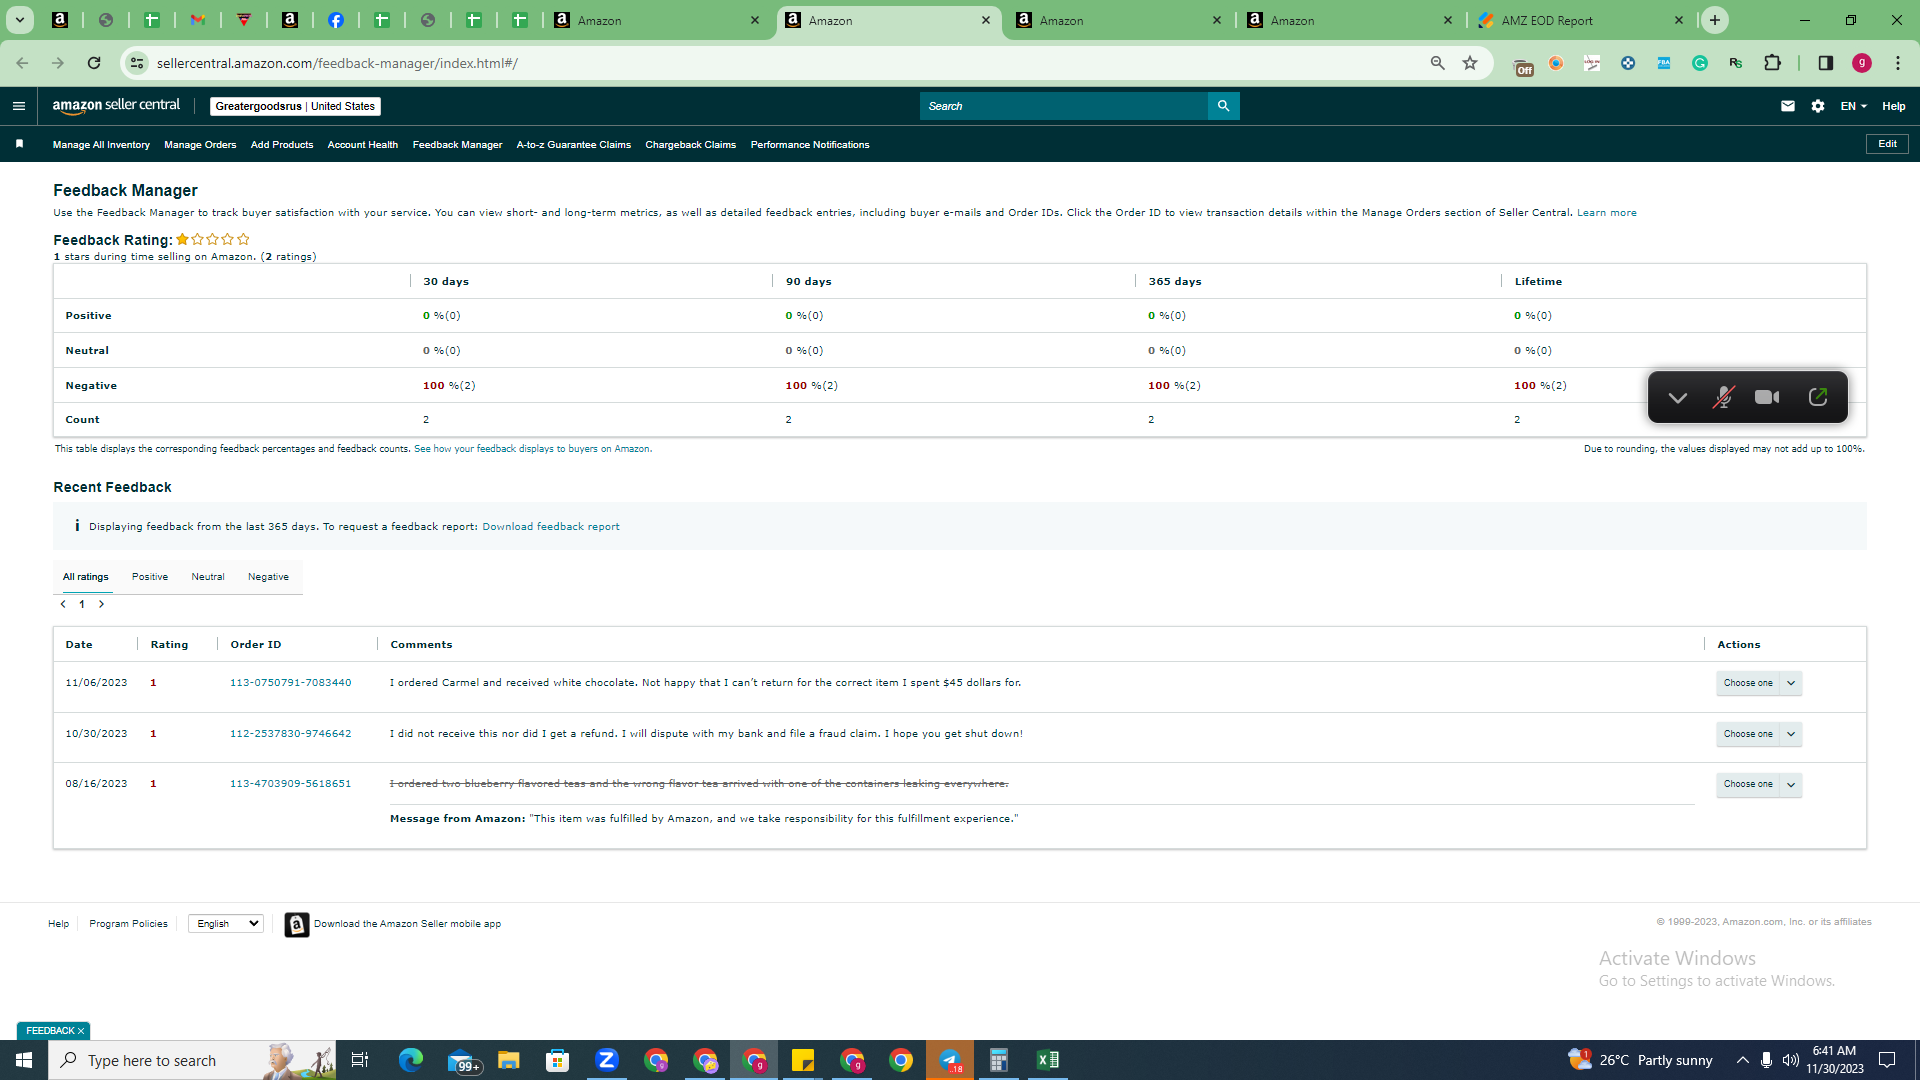This screenshot has width=1920, height=1080.
Task: Open the Seller Central settings gear
Action: pyautogui.click(x=1818, y=106)
